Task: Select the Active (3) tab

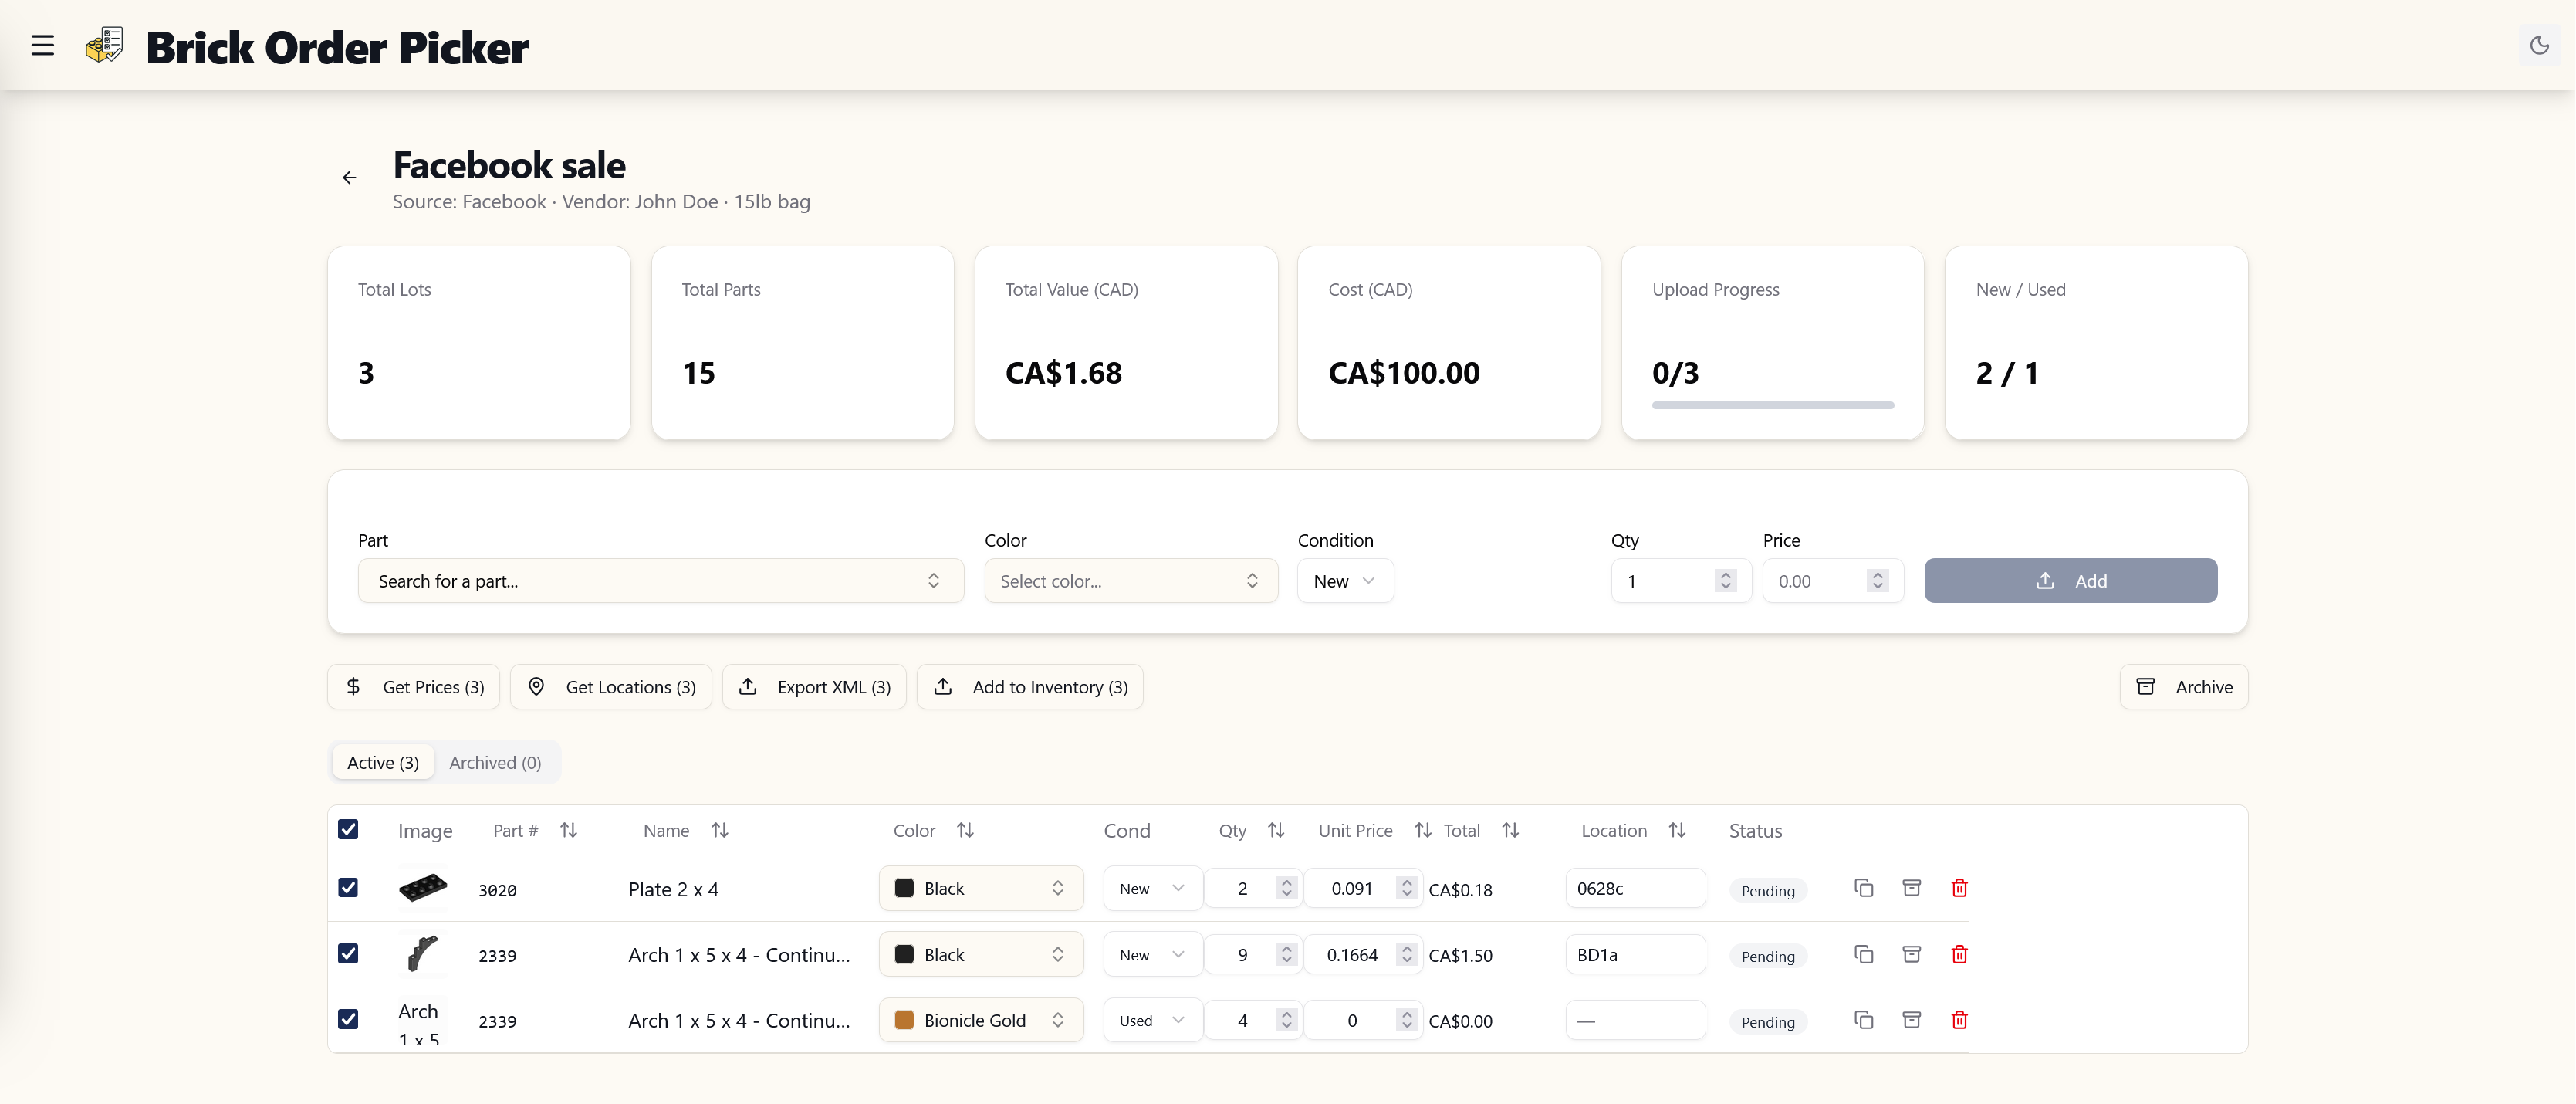Action: point(383,763)
